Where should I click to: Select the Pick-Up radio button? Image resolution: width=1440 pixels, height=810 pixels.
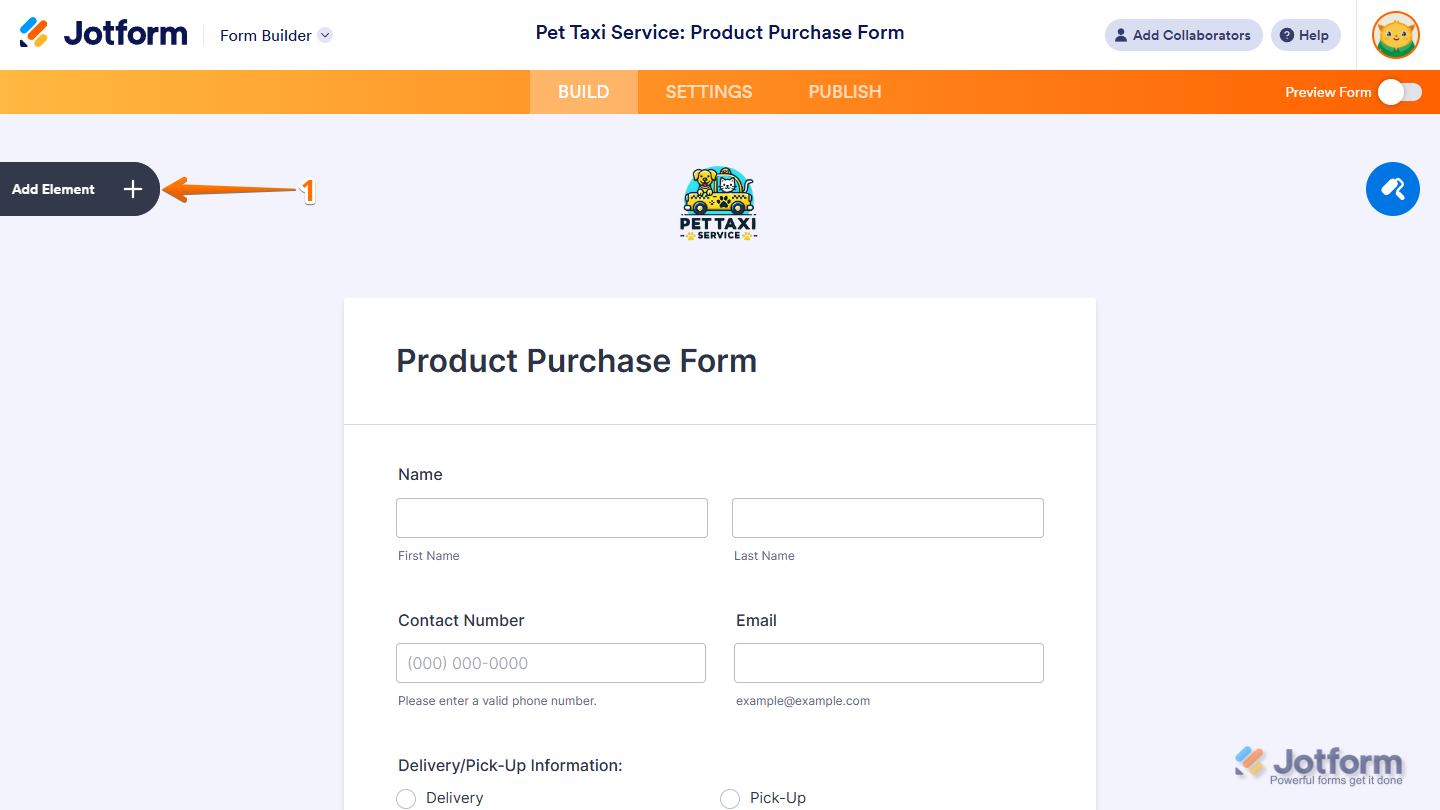point(729,798)
